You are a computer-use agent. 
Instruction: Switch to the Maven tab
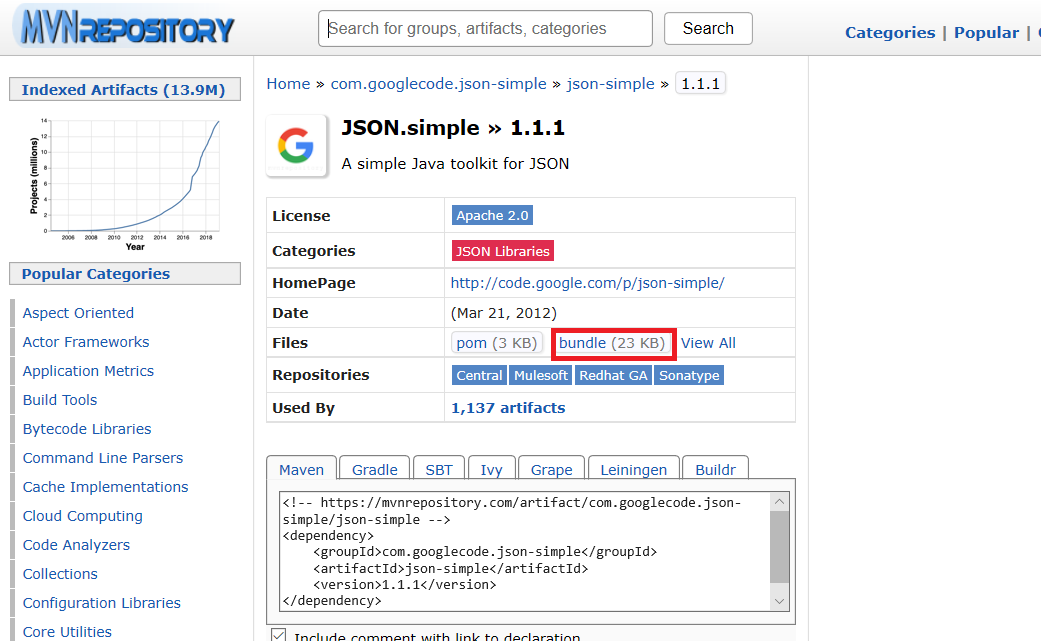pos(301,468)
